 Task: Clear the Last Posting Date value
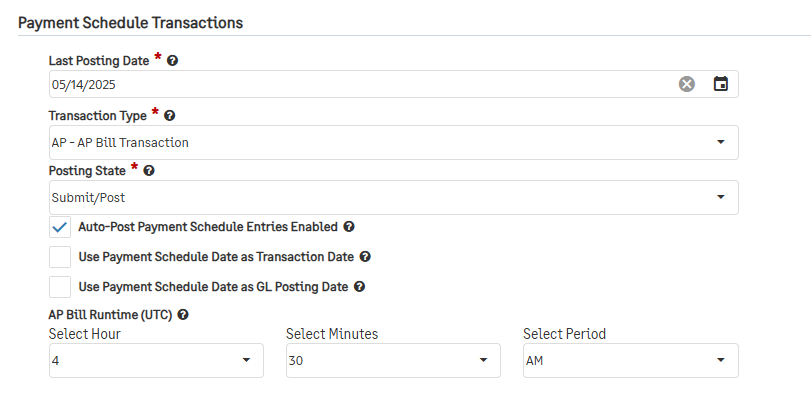pyautogui.click(x=686, y=84)
